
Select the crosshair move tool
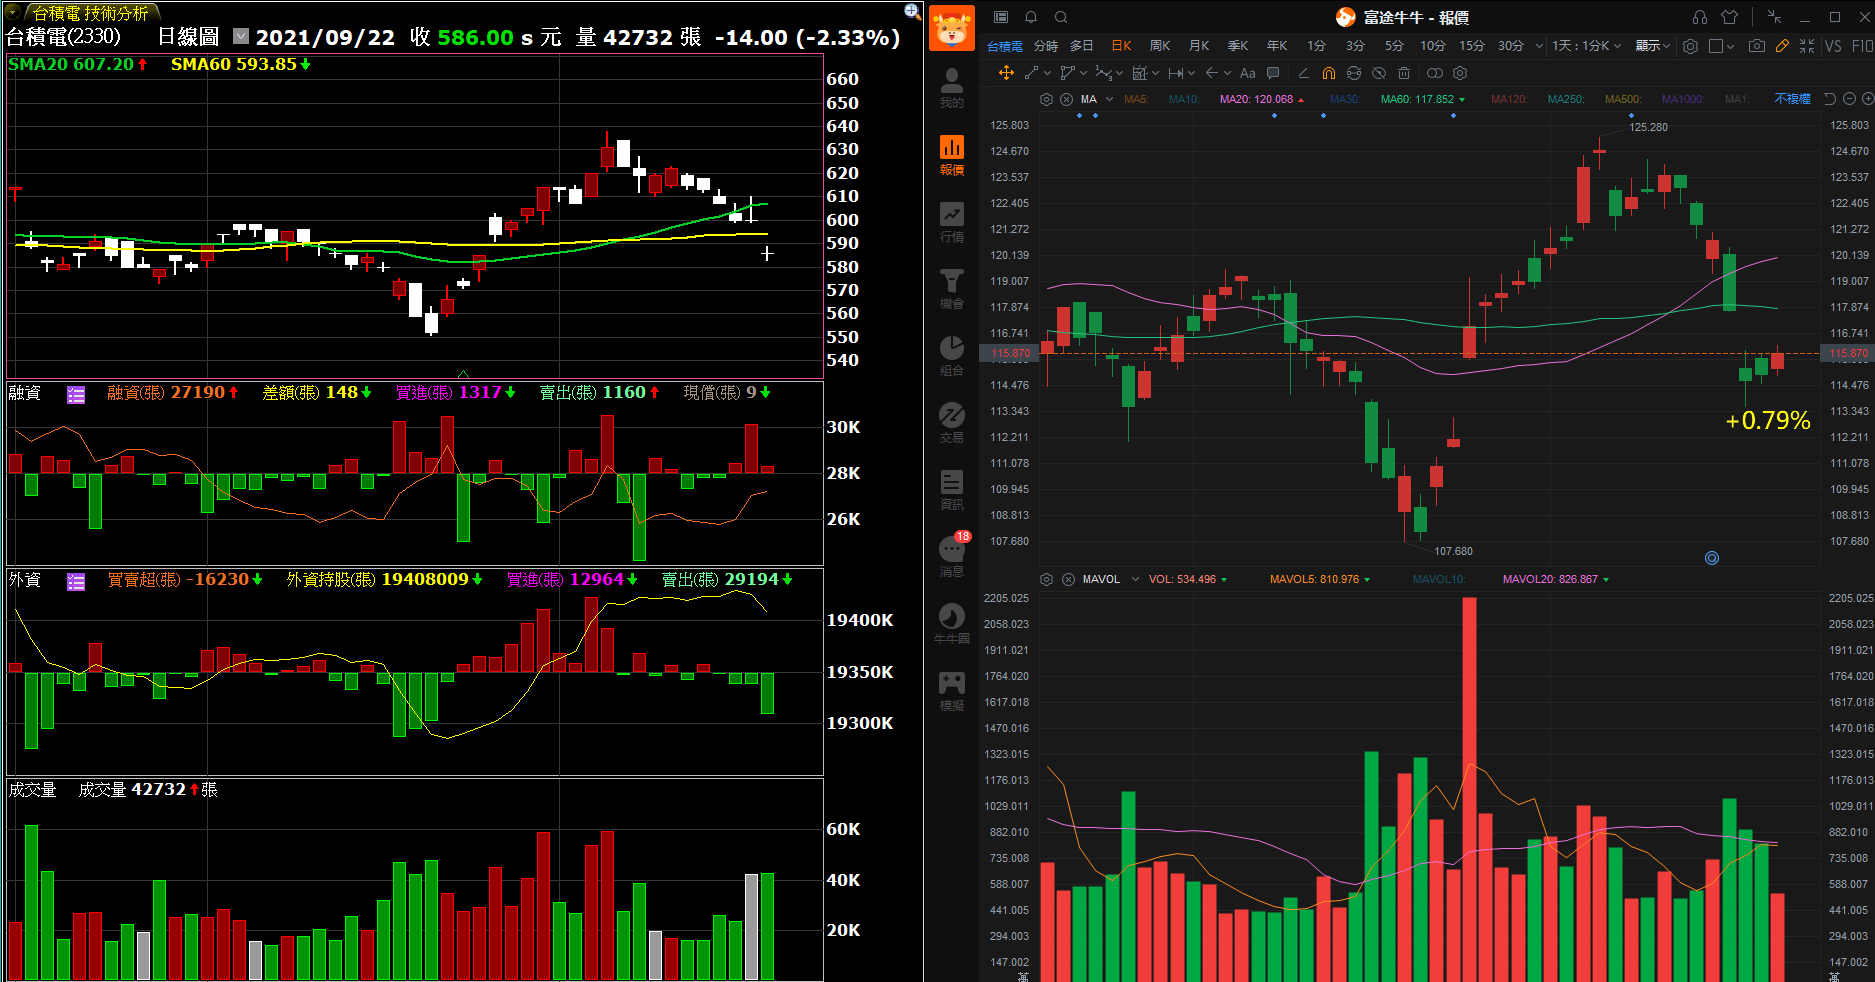(x=1006, y=73)
